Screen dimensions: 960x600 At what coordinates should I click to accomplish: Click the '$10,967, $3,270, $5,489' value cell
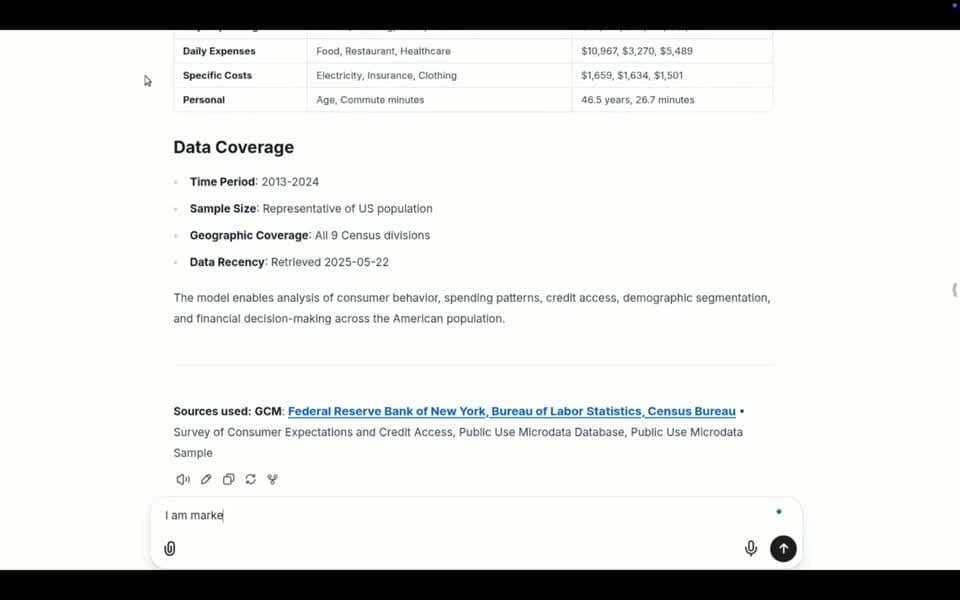pyautogui.click(x=672, y=51)
